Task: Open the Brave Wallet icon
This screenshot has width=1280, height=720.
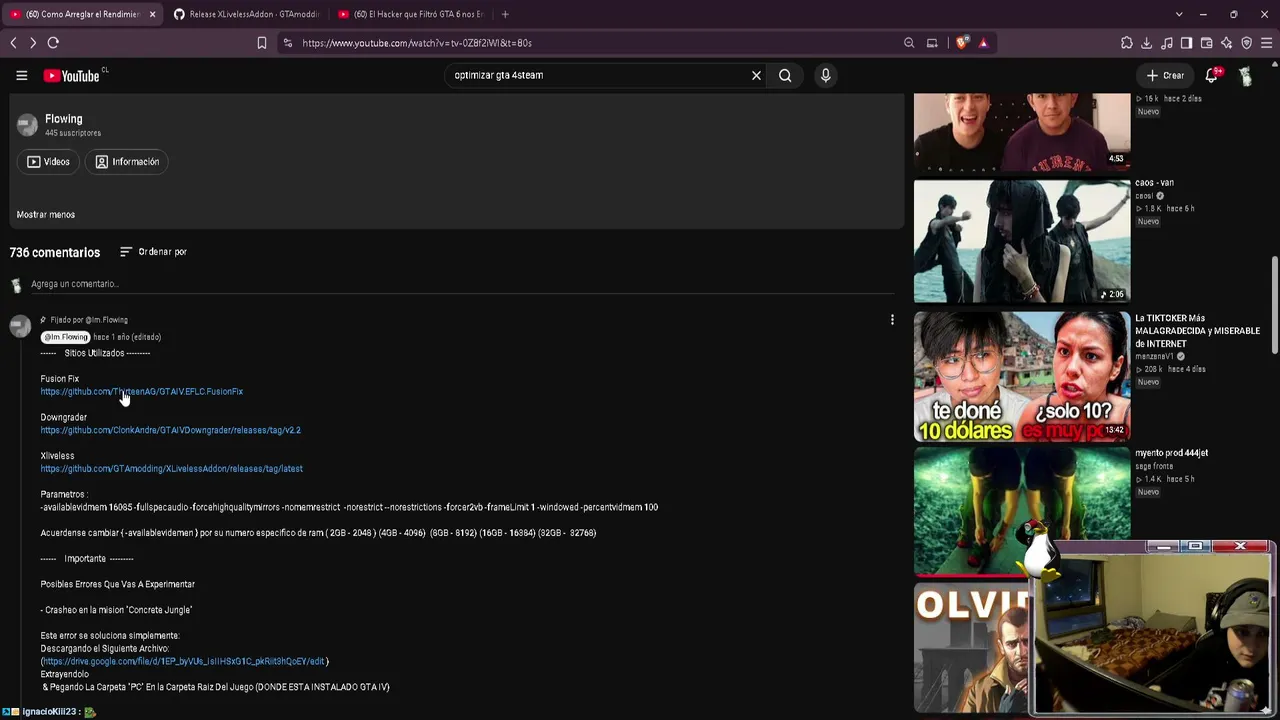Action: point(1207,43)
